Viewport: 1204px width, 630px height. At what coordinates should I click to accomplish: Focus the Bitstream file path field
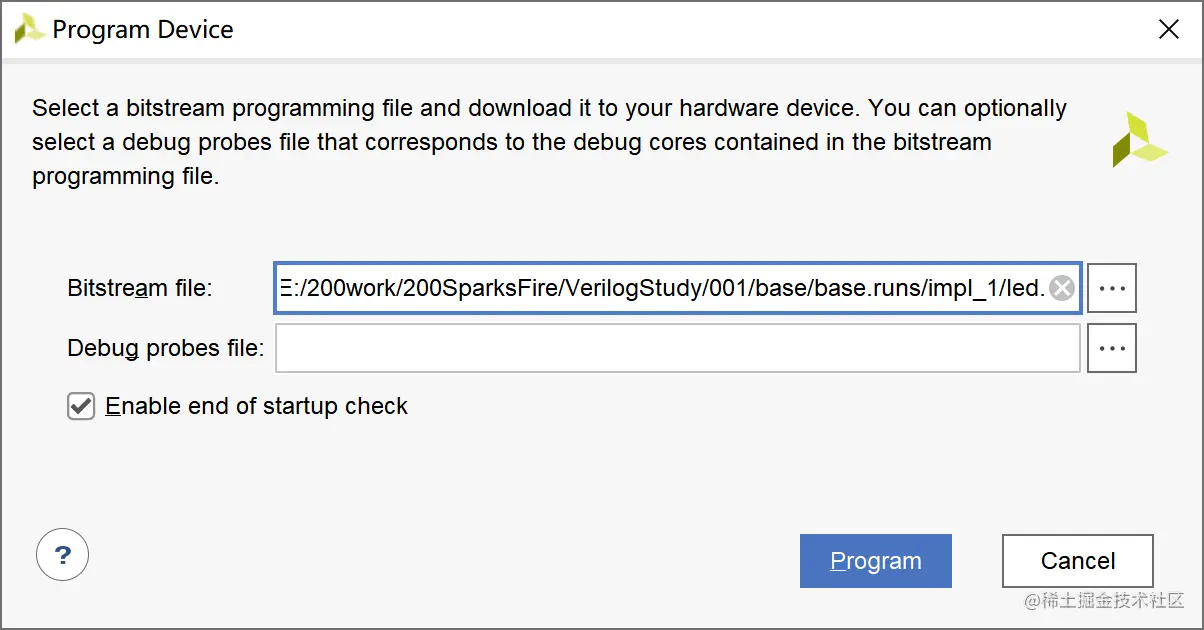[x=677, y=289]
